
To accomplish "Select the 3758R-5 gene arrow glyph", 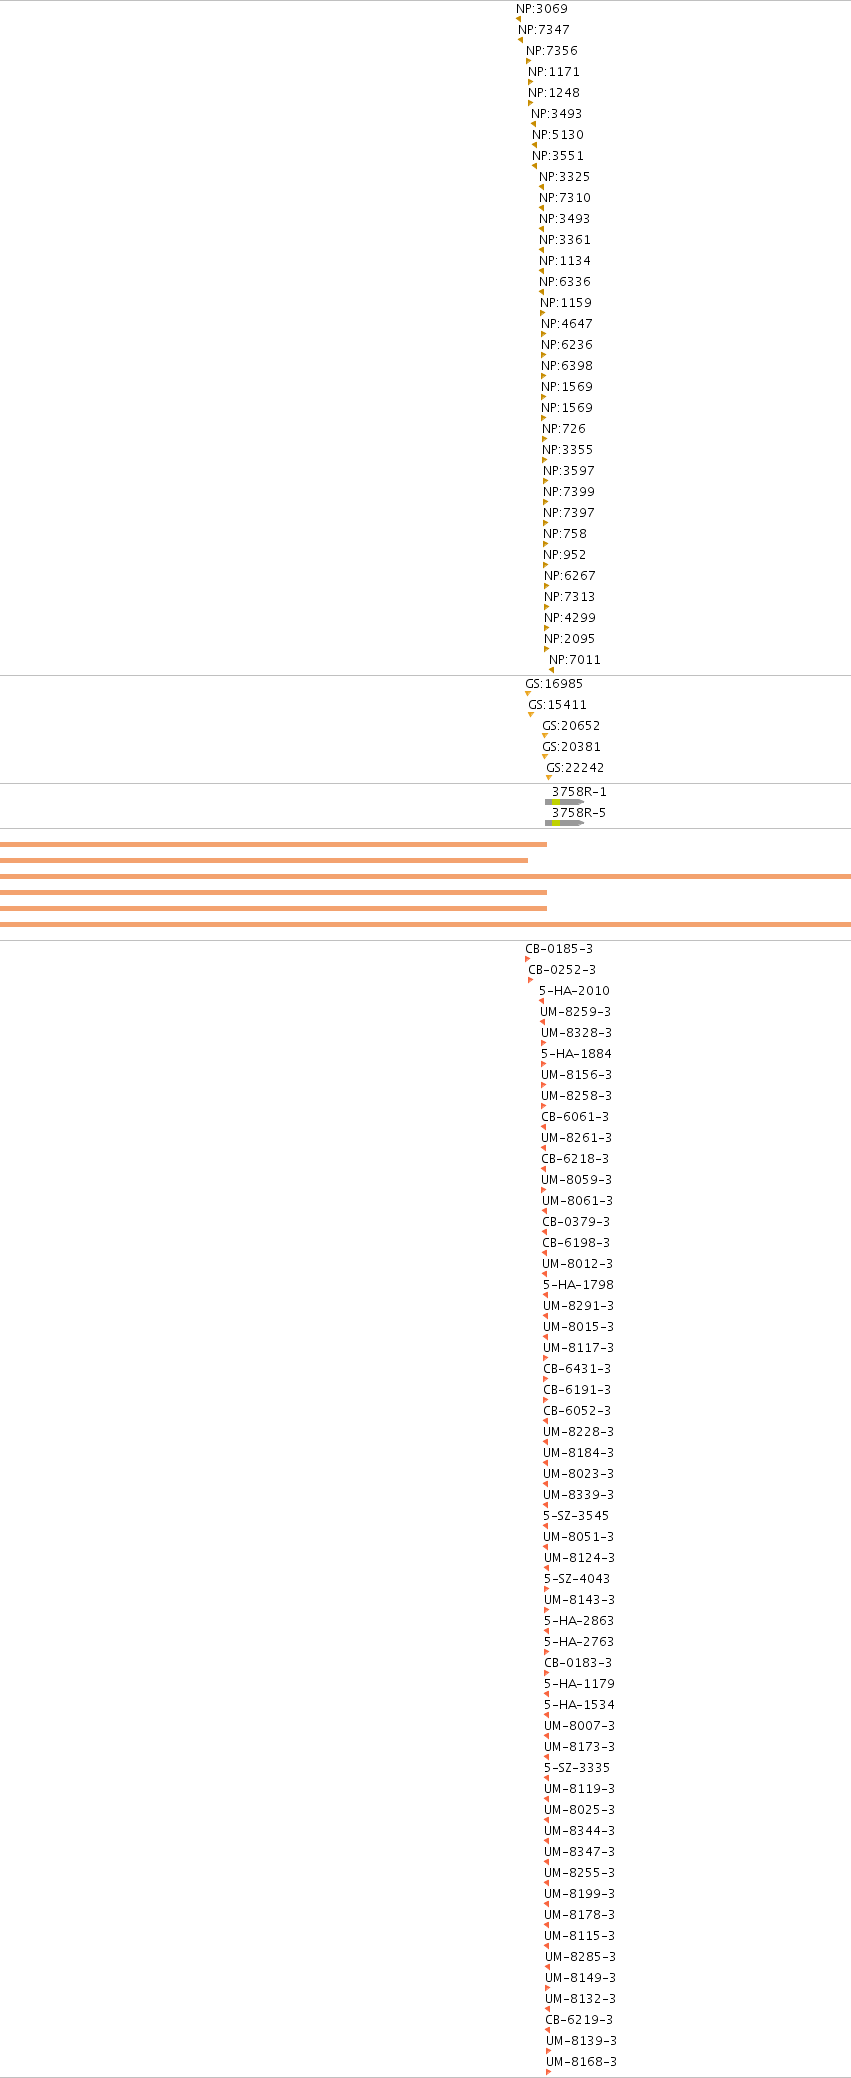I will (565, 823).
